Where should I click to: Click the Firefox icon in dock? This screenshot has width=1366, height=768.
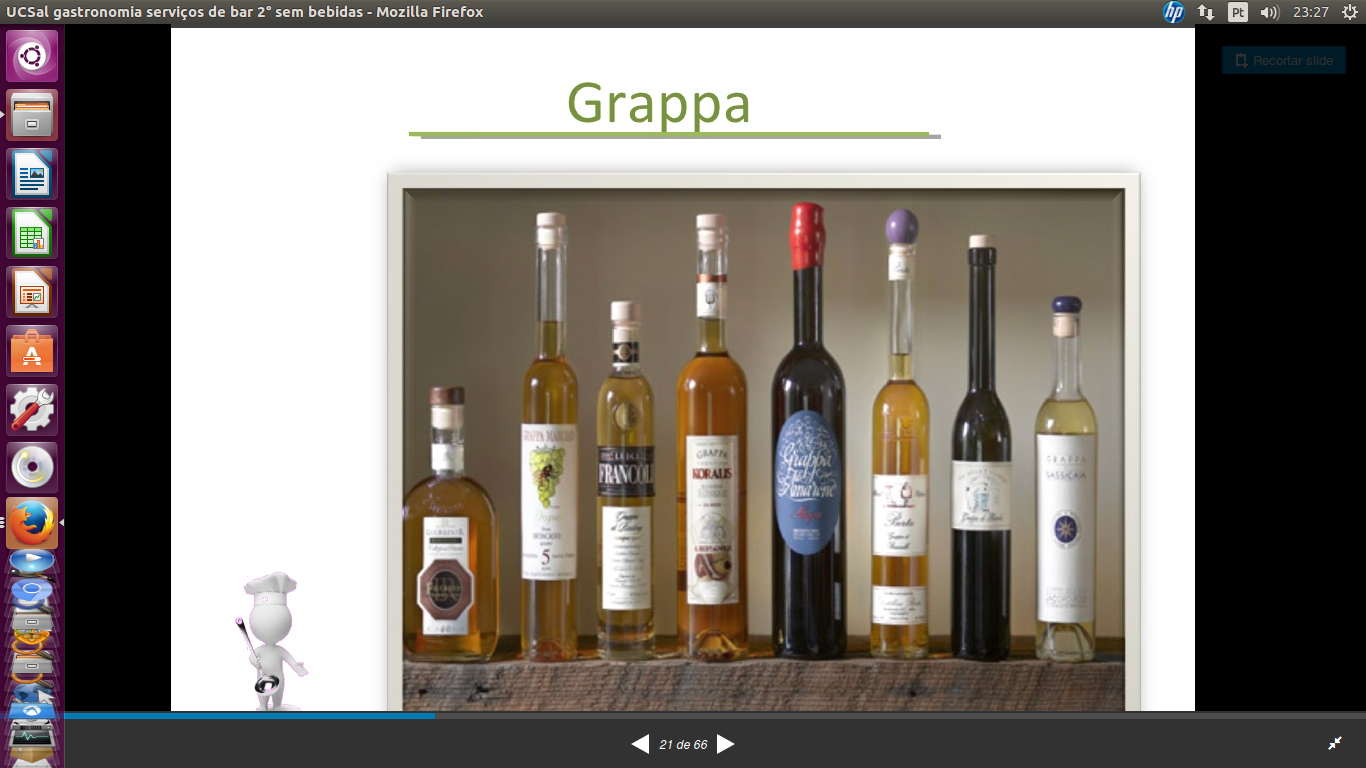[x=32, y=523]
